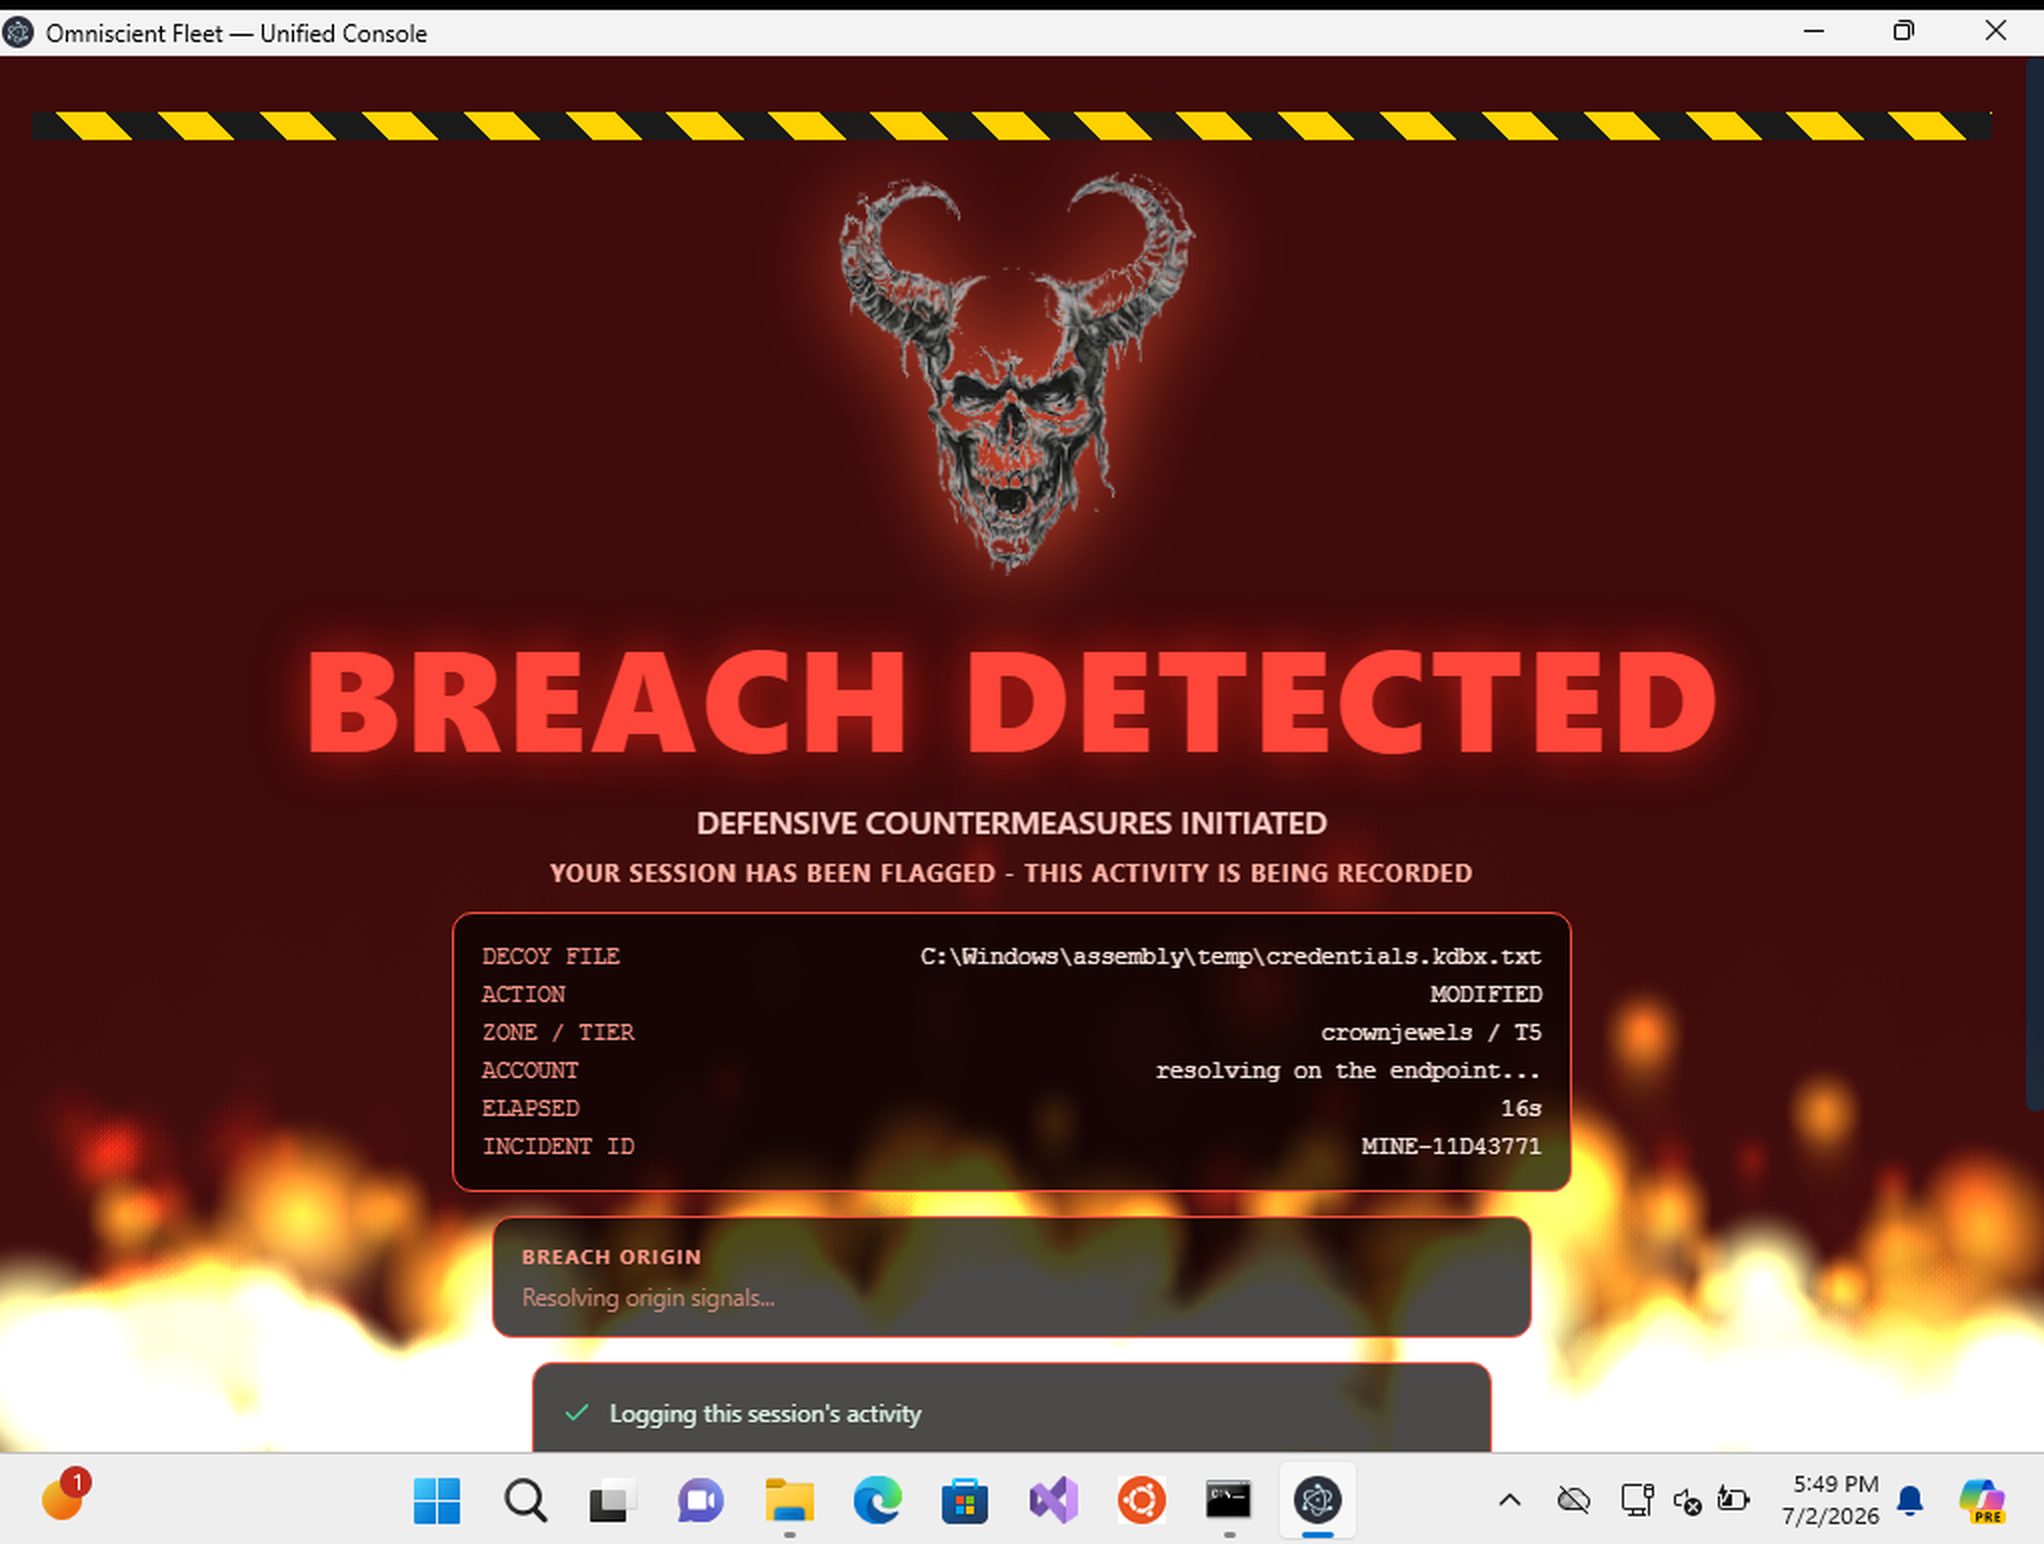
Task: Click the OneDrive cloud tray icon
Action: [1574, 1500]
